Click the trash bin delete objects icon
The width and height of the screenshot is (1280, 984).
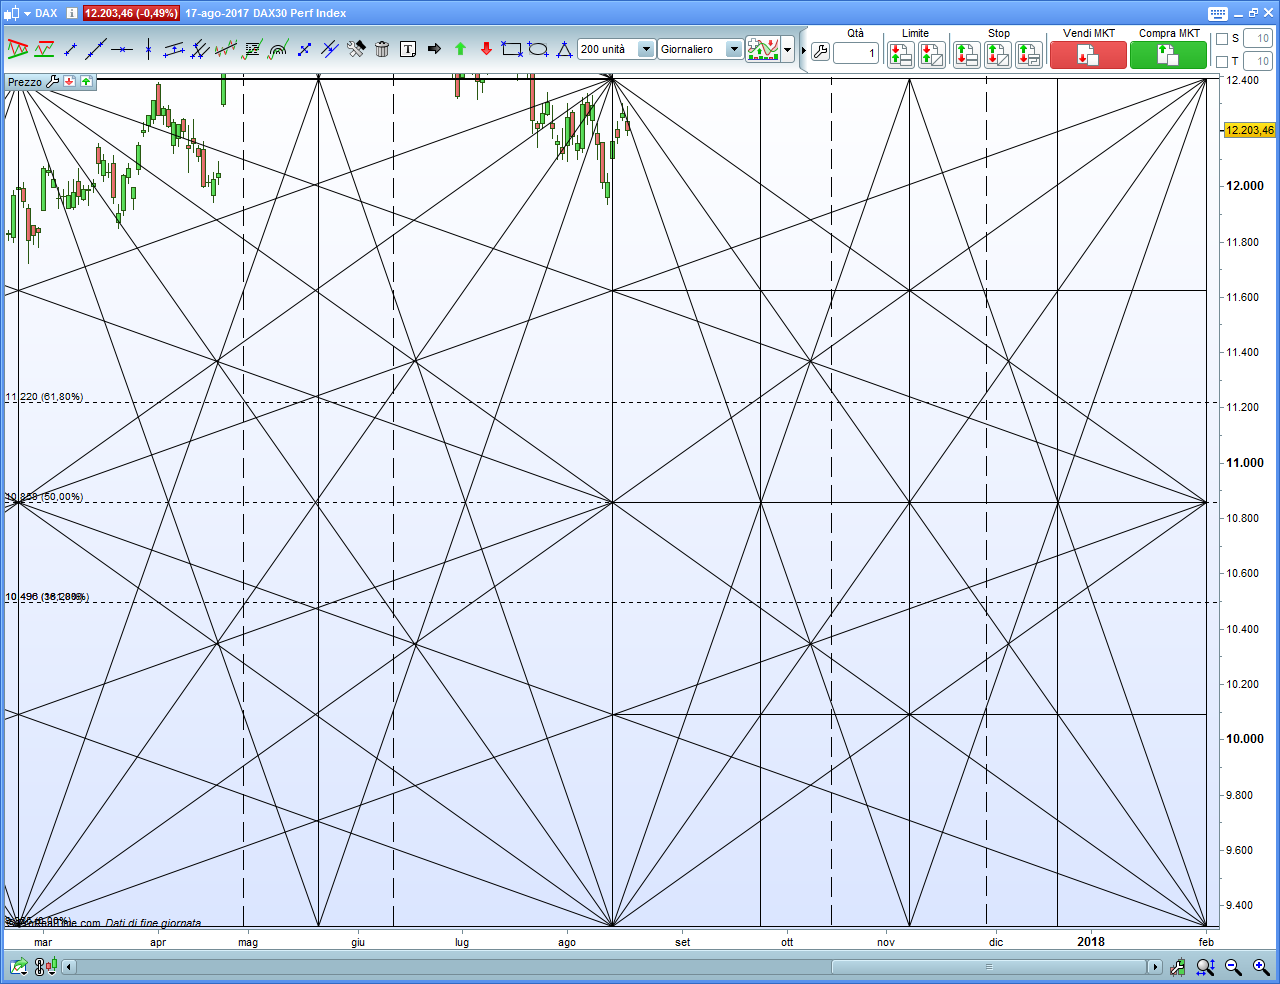(382, 49)
